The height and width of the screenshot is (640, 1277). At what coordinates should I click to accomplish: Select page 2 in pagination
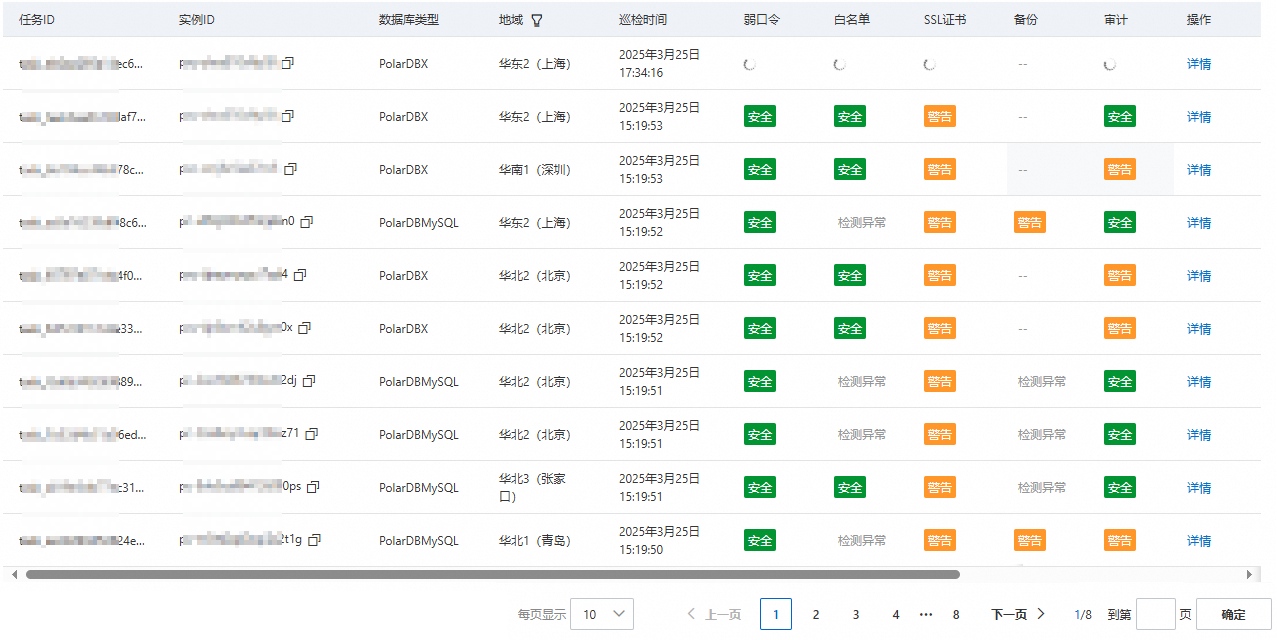pyautogui.click(x=816, y=614)
